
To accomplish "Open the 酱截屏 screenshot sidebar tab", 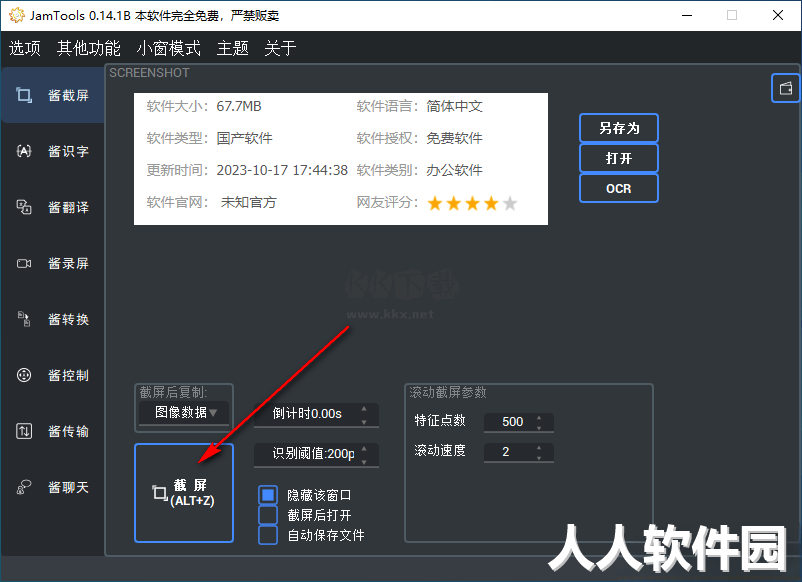I will click(52, 95).
